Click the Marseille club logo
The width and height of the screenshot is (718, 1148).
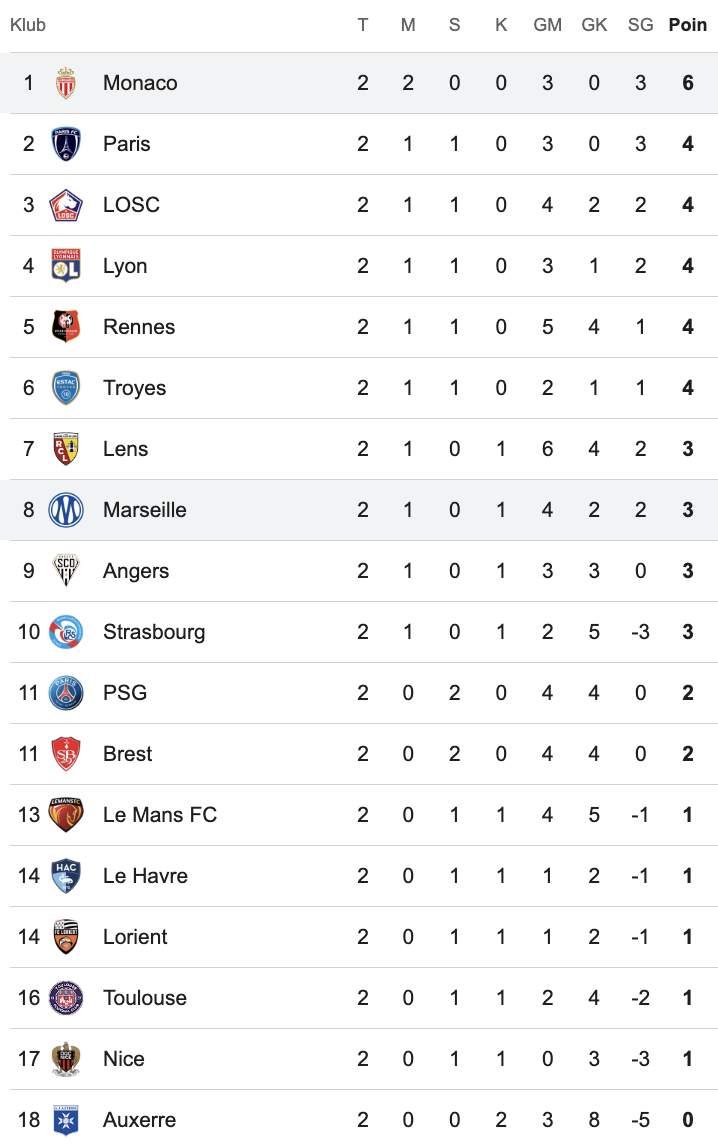[x=66, y=510]
